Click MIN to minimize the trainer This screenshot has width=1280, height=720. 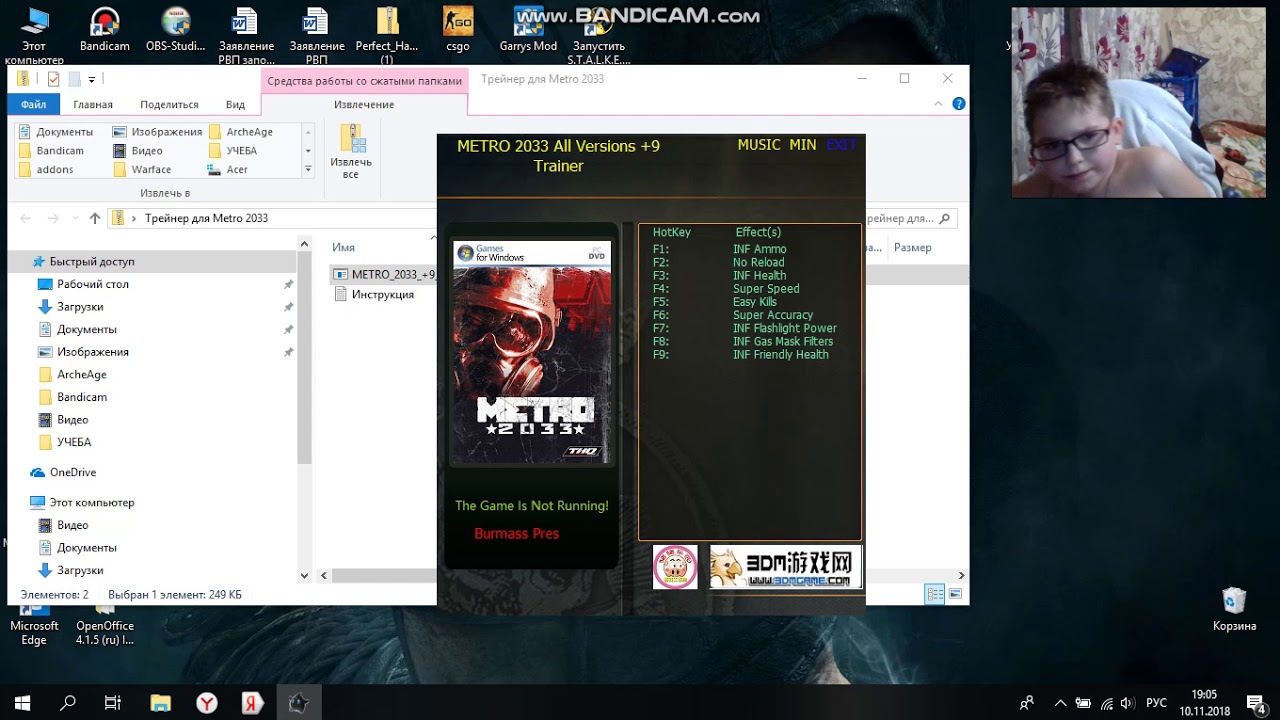pyautogui.click(x=803, y=145)
